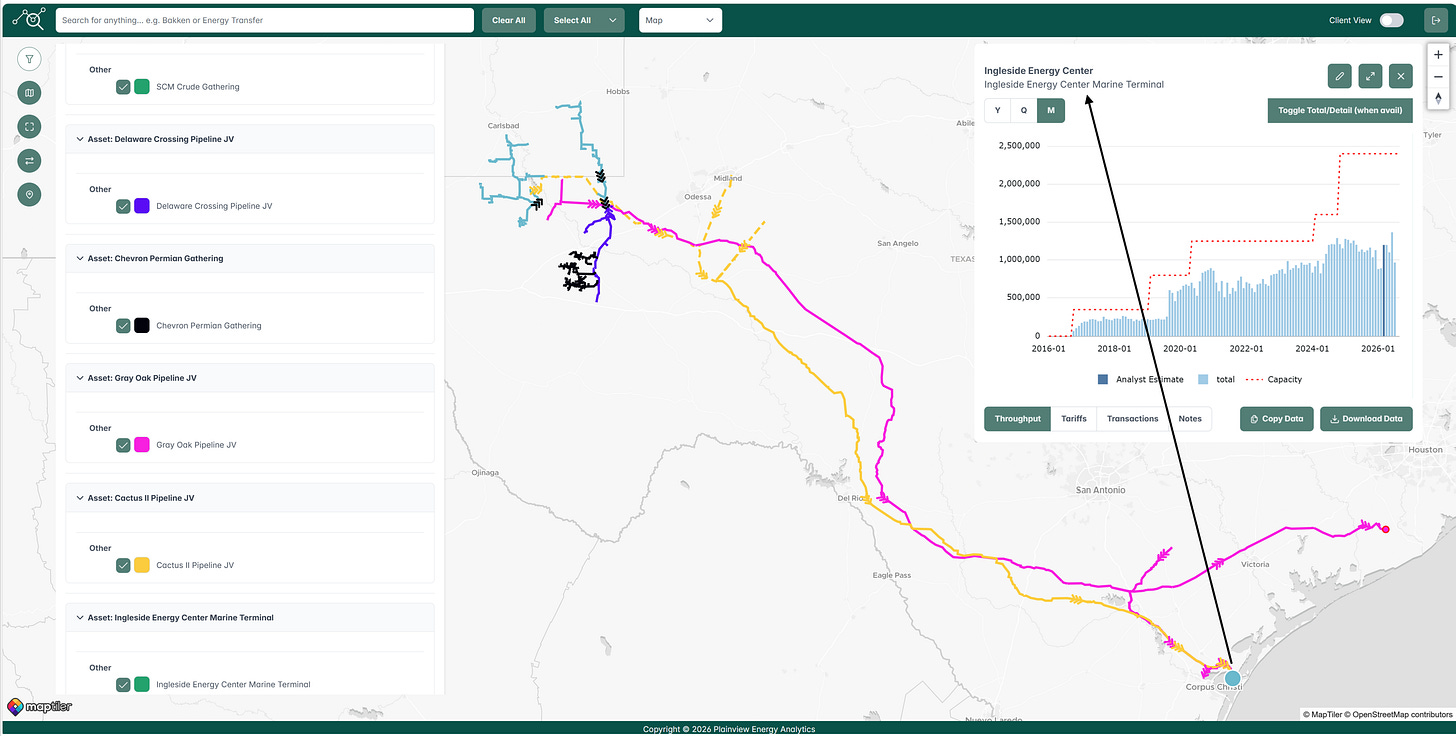The image size is (1456, 736).
Task: Click the folded map sidebar icon
Action: pyautogui.click(x=30, y=93)
